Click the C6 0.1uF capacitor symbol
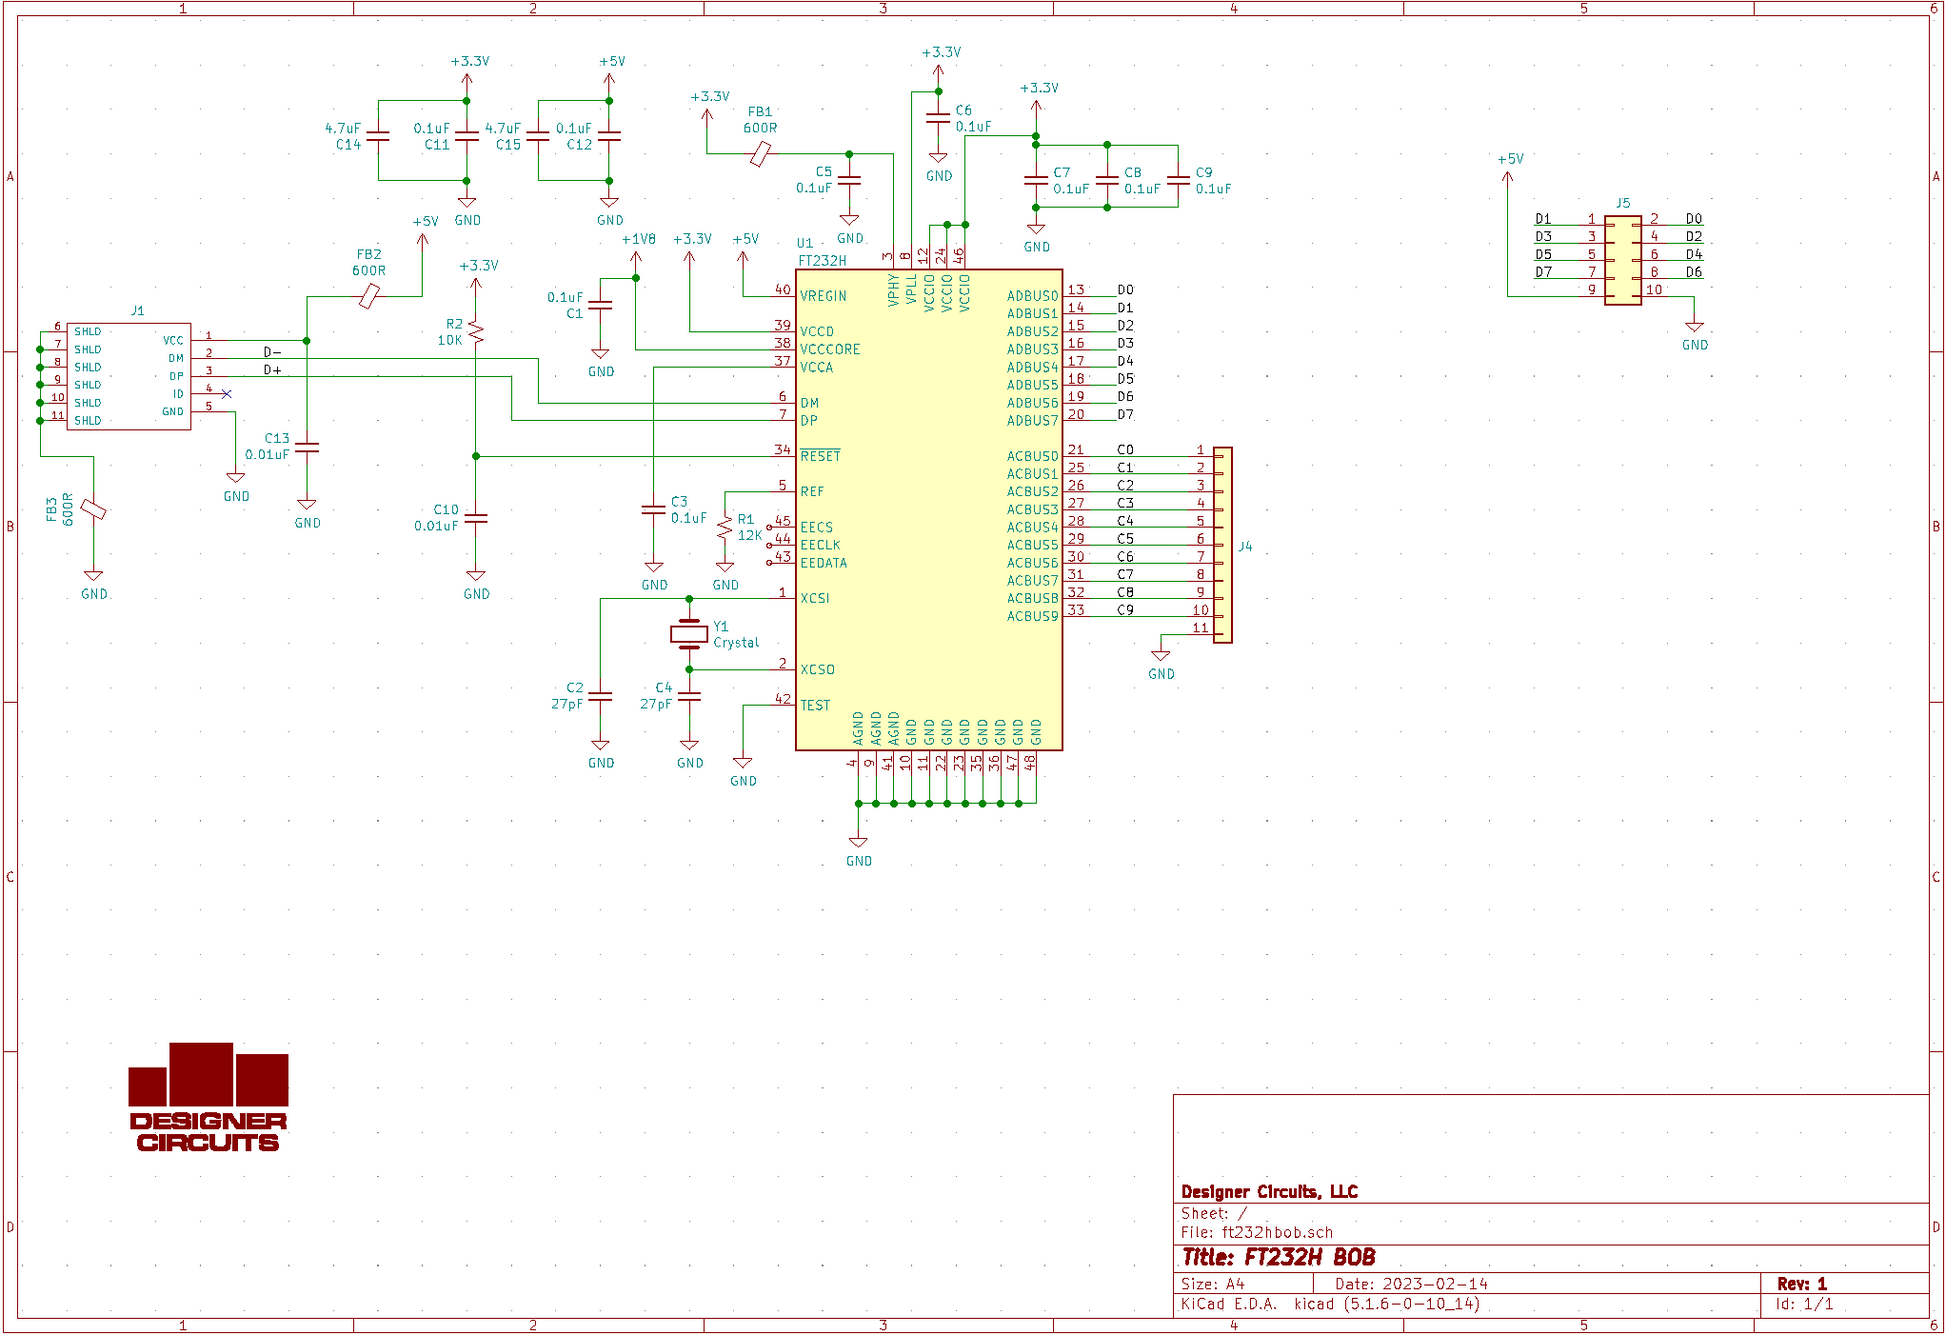 pos(938,118)
